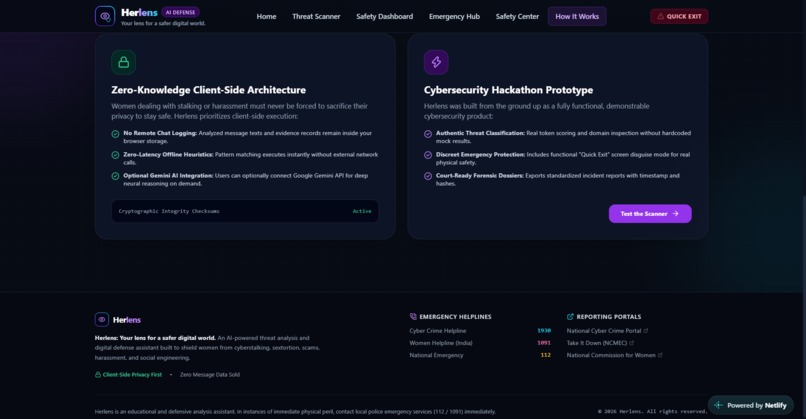Click check icon beside Zero-Latency Offline Heuristics
Screen dimensions: 806x419
tap(115, 155)
